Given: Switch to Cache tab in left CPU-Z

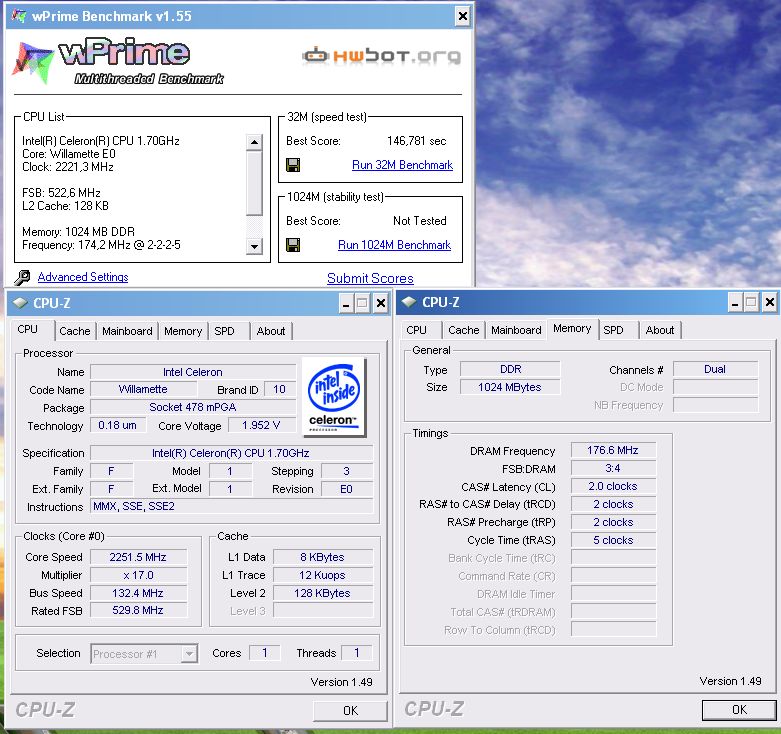Looking at the screenshot, I should click(x=75, y=331).
